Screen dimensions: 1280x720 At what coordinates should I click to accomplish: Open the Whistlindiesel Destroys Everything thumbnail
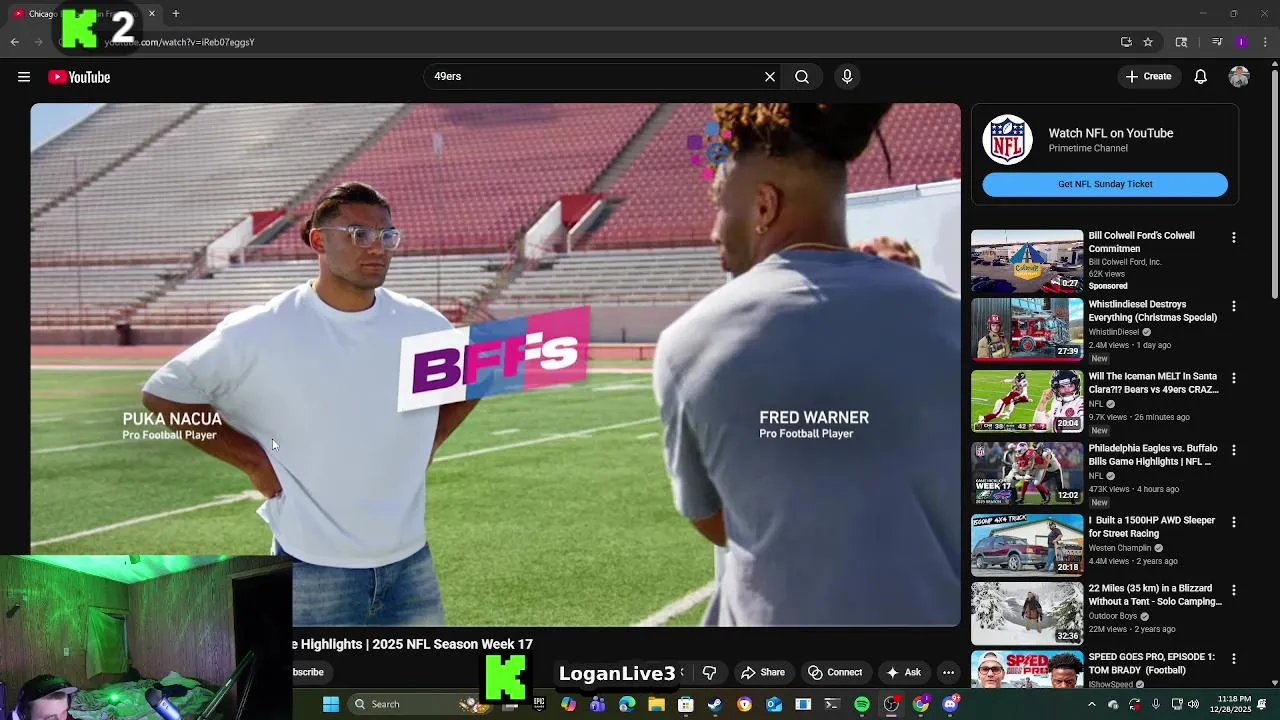tap(1027, 329)
